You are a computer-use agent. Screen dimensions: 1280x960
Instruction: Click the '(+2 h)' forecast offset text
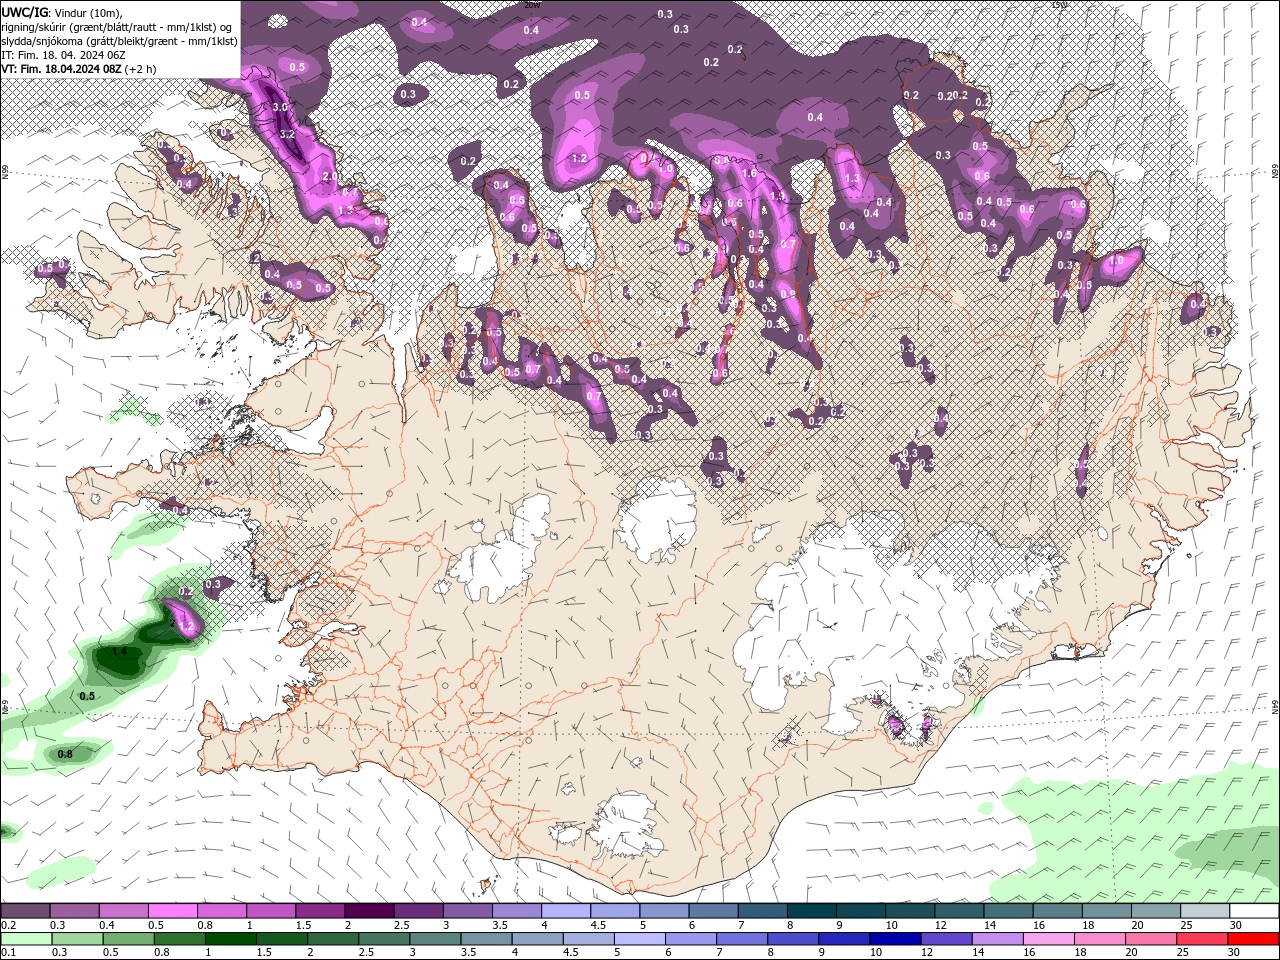141,69
